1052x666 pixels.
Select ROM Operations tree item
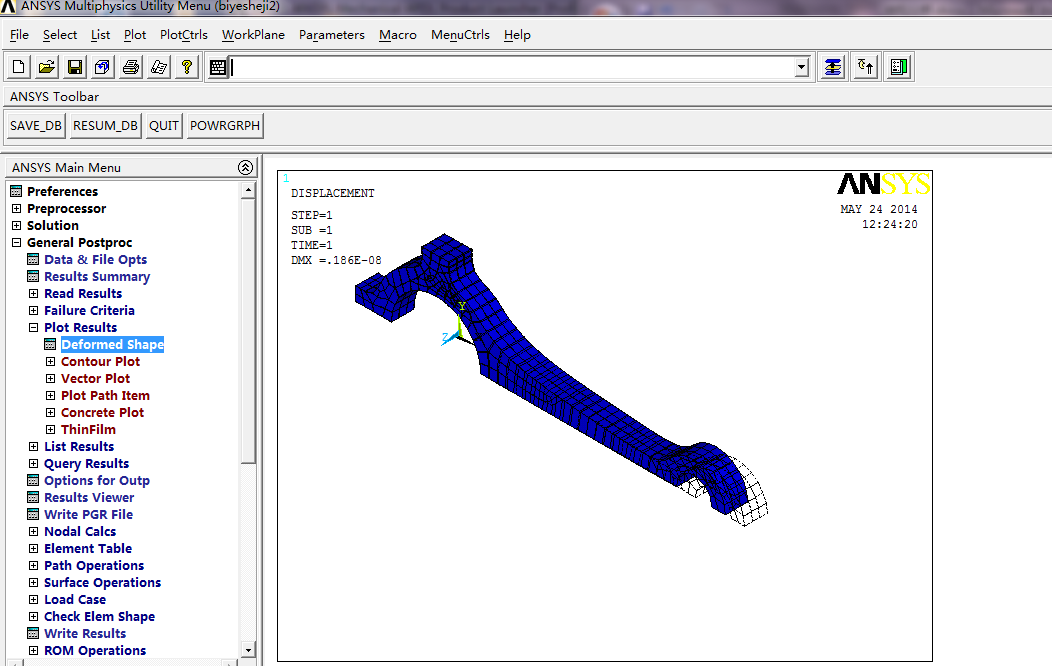pyautogui.click(x=95, y=651)
